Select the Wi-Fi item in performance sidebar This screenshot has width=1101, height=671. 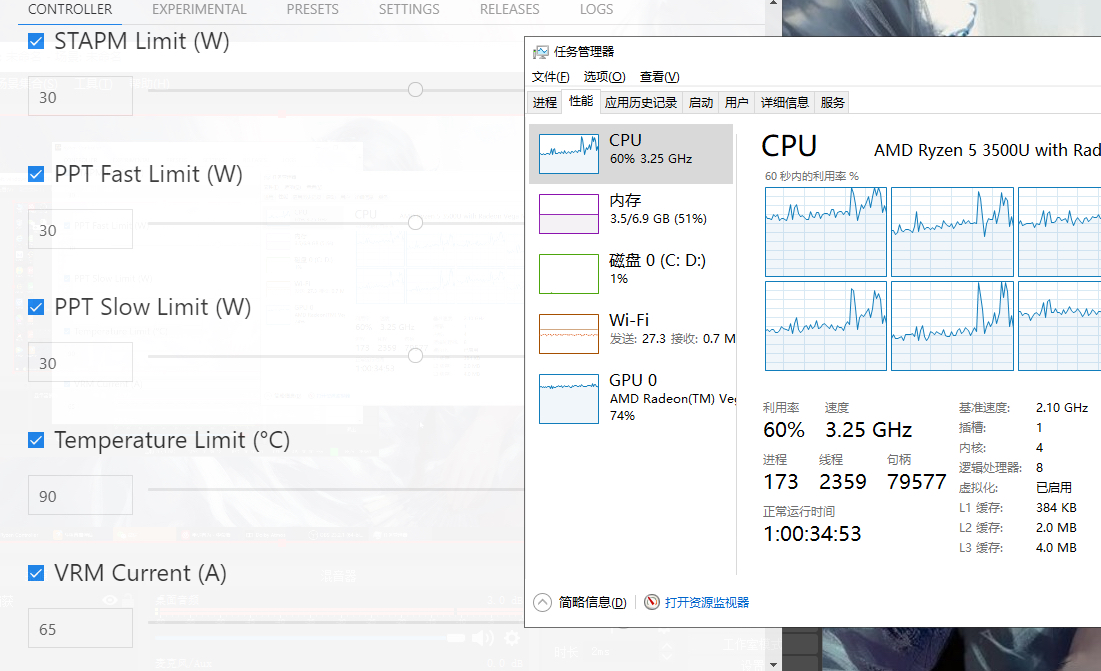pyautogui.click(x=631, y=333)
